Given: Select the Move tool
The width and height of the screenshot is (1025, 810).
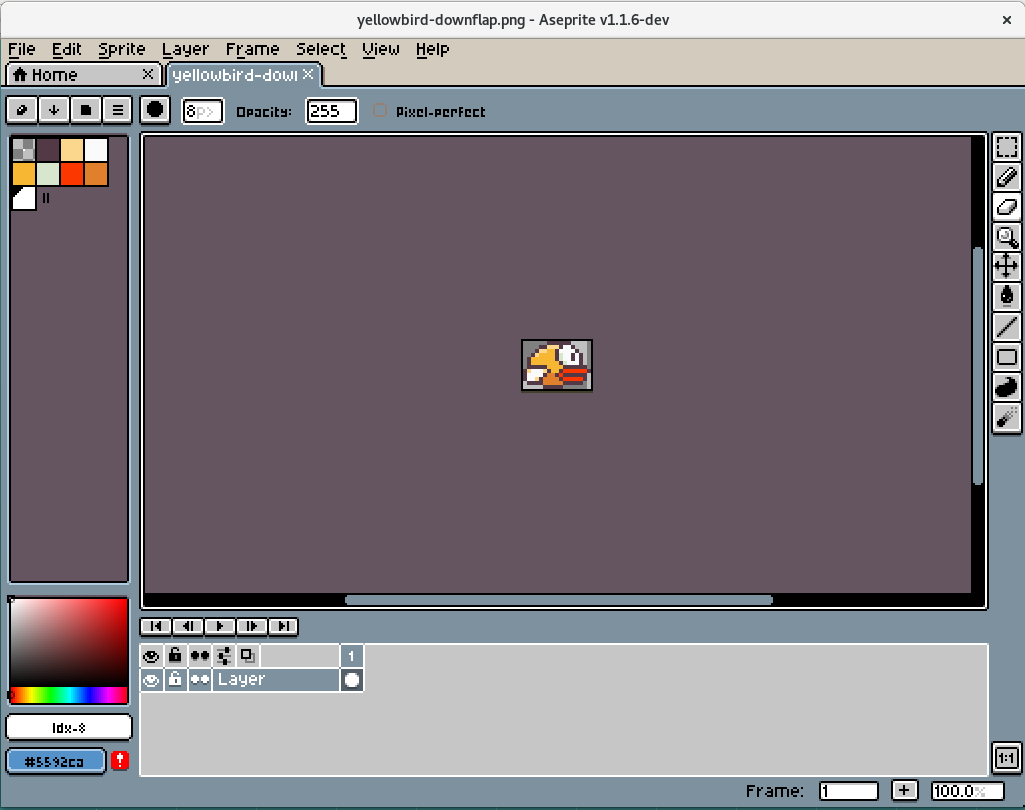Looking at the screenshot, I should [x=1007, y=267].
